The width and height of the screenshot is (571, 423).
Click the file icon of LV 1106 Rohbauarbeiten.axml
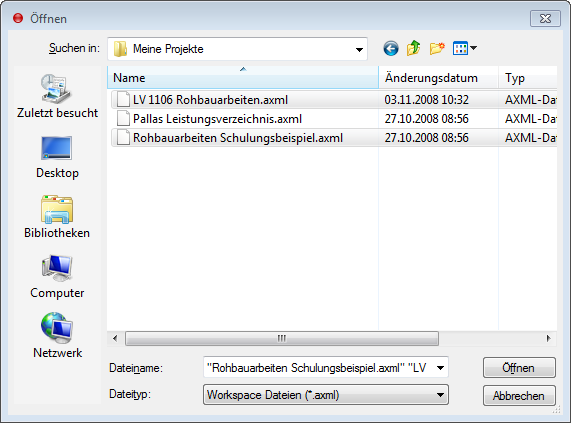(x=123, y=100)
